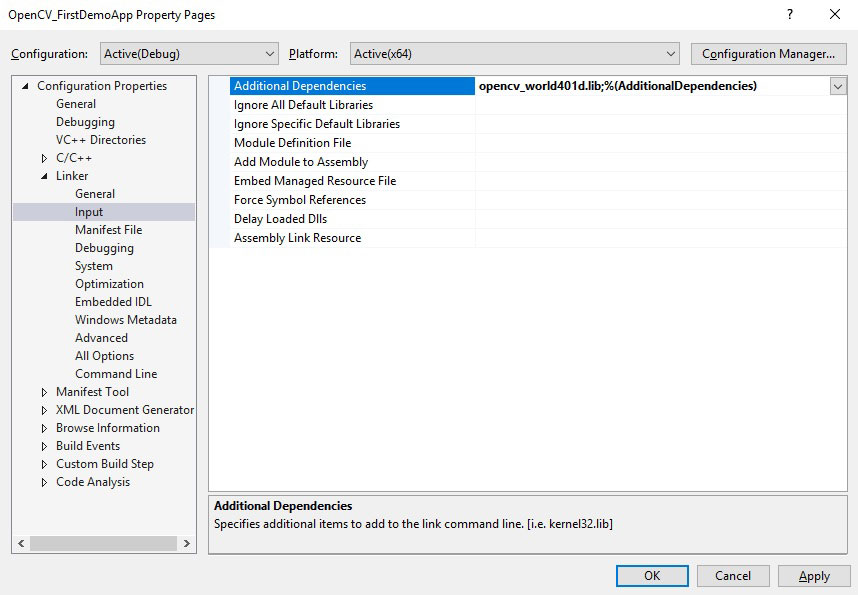Collapse the Configuration Properties tree node
The height and width of the screenshot is (595, 858).
coord(26,86)
